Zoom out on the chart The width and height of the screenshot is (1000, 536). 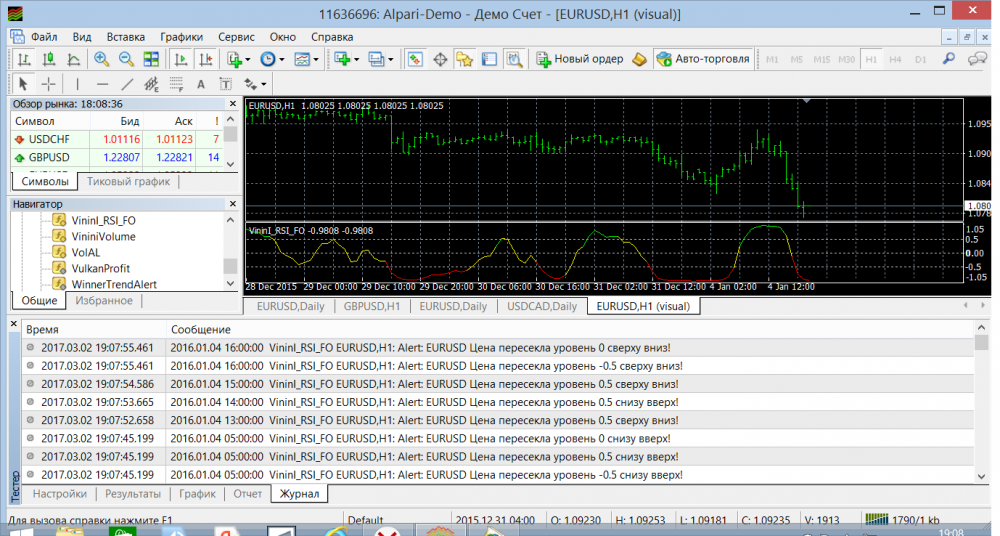(126, 59)
